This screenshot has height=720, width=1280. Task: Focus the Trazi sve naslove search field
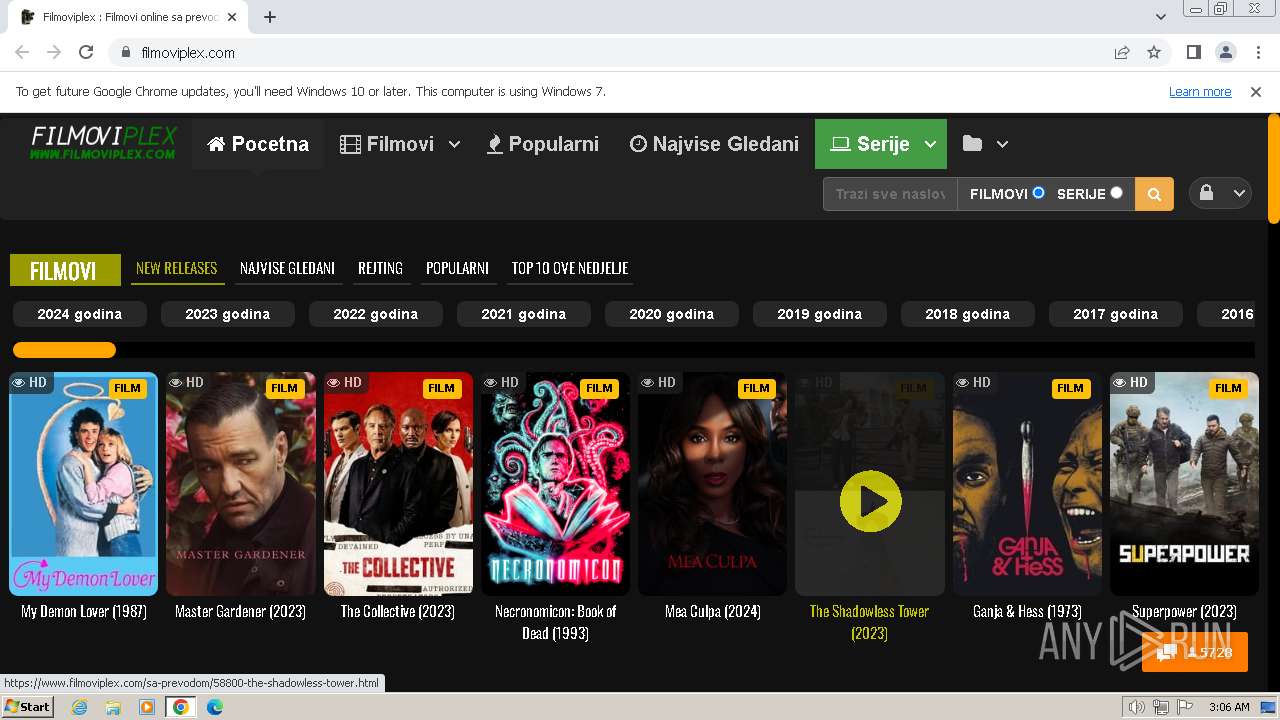pos(890,194)
